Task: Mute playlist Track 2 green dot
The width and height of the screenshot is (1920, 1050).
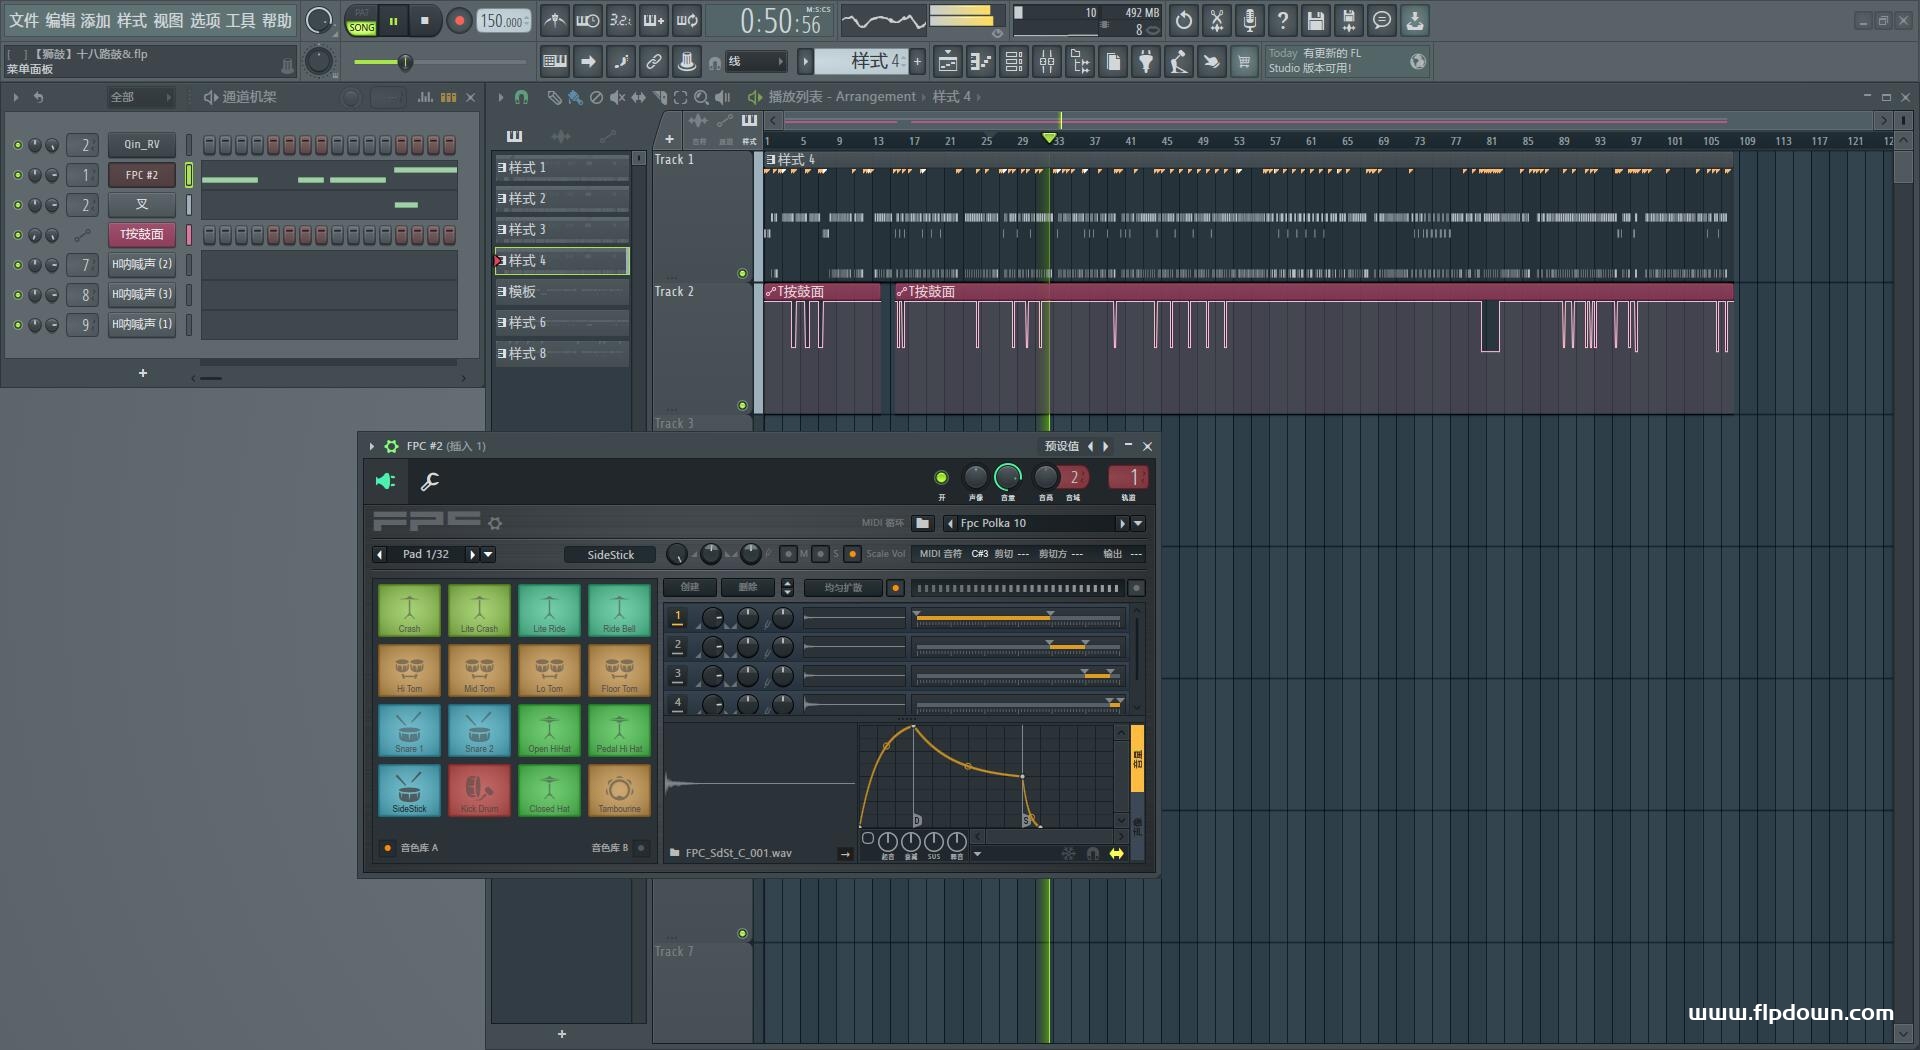Action: (x=742, y=405)
